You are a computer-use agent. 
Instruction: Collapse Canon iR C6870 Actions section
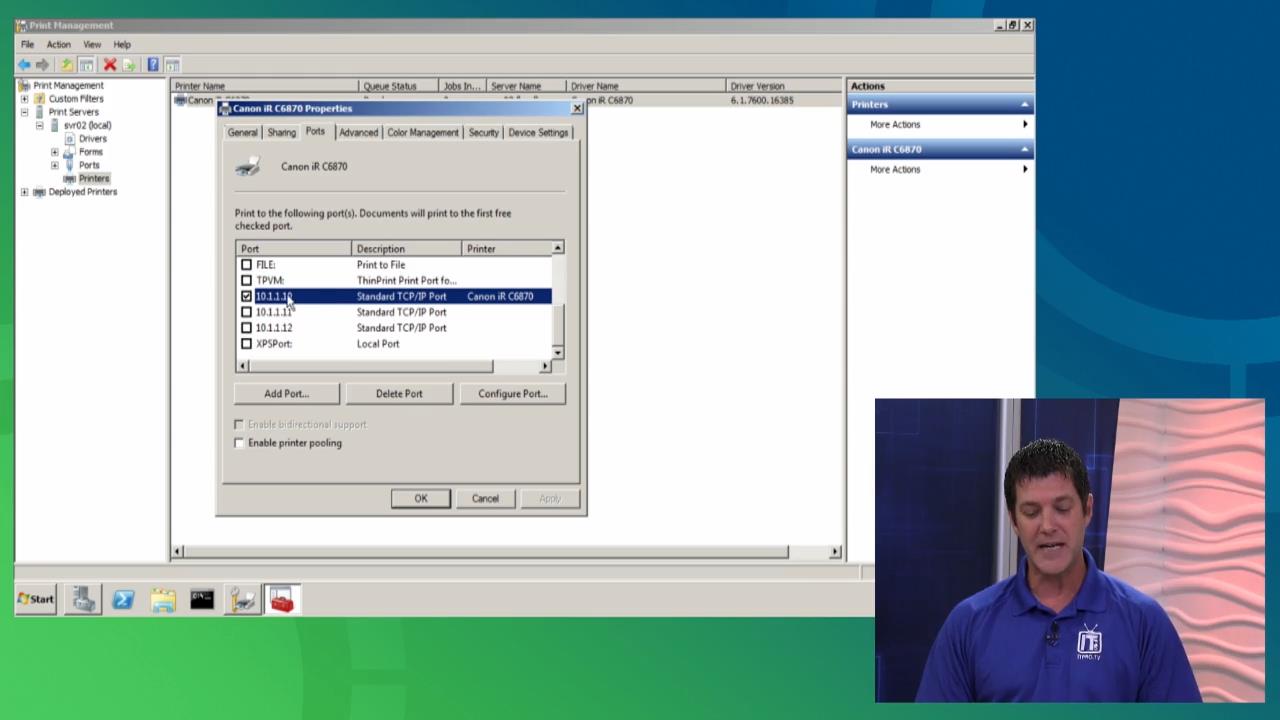coord(1024,149)
